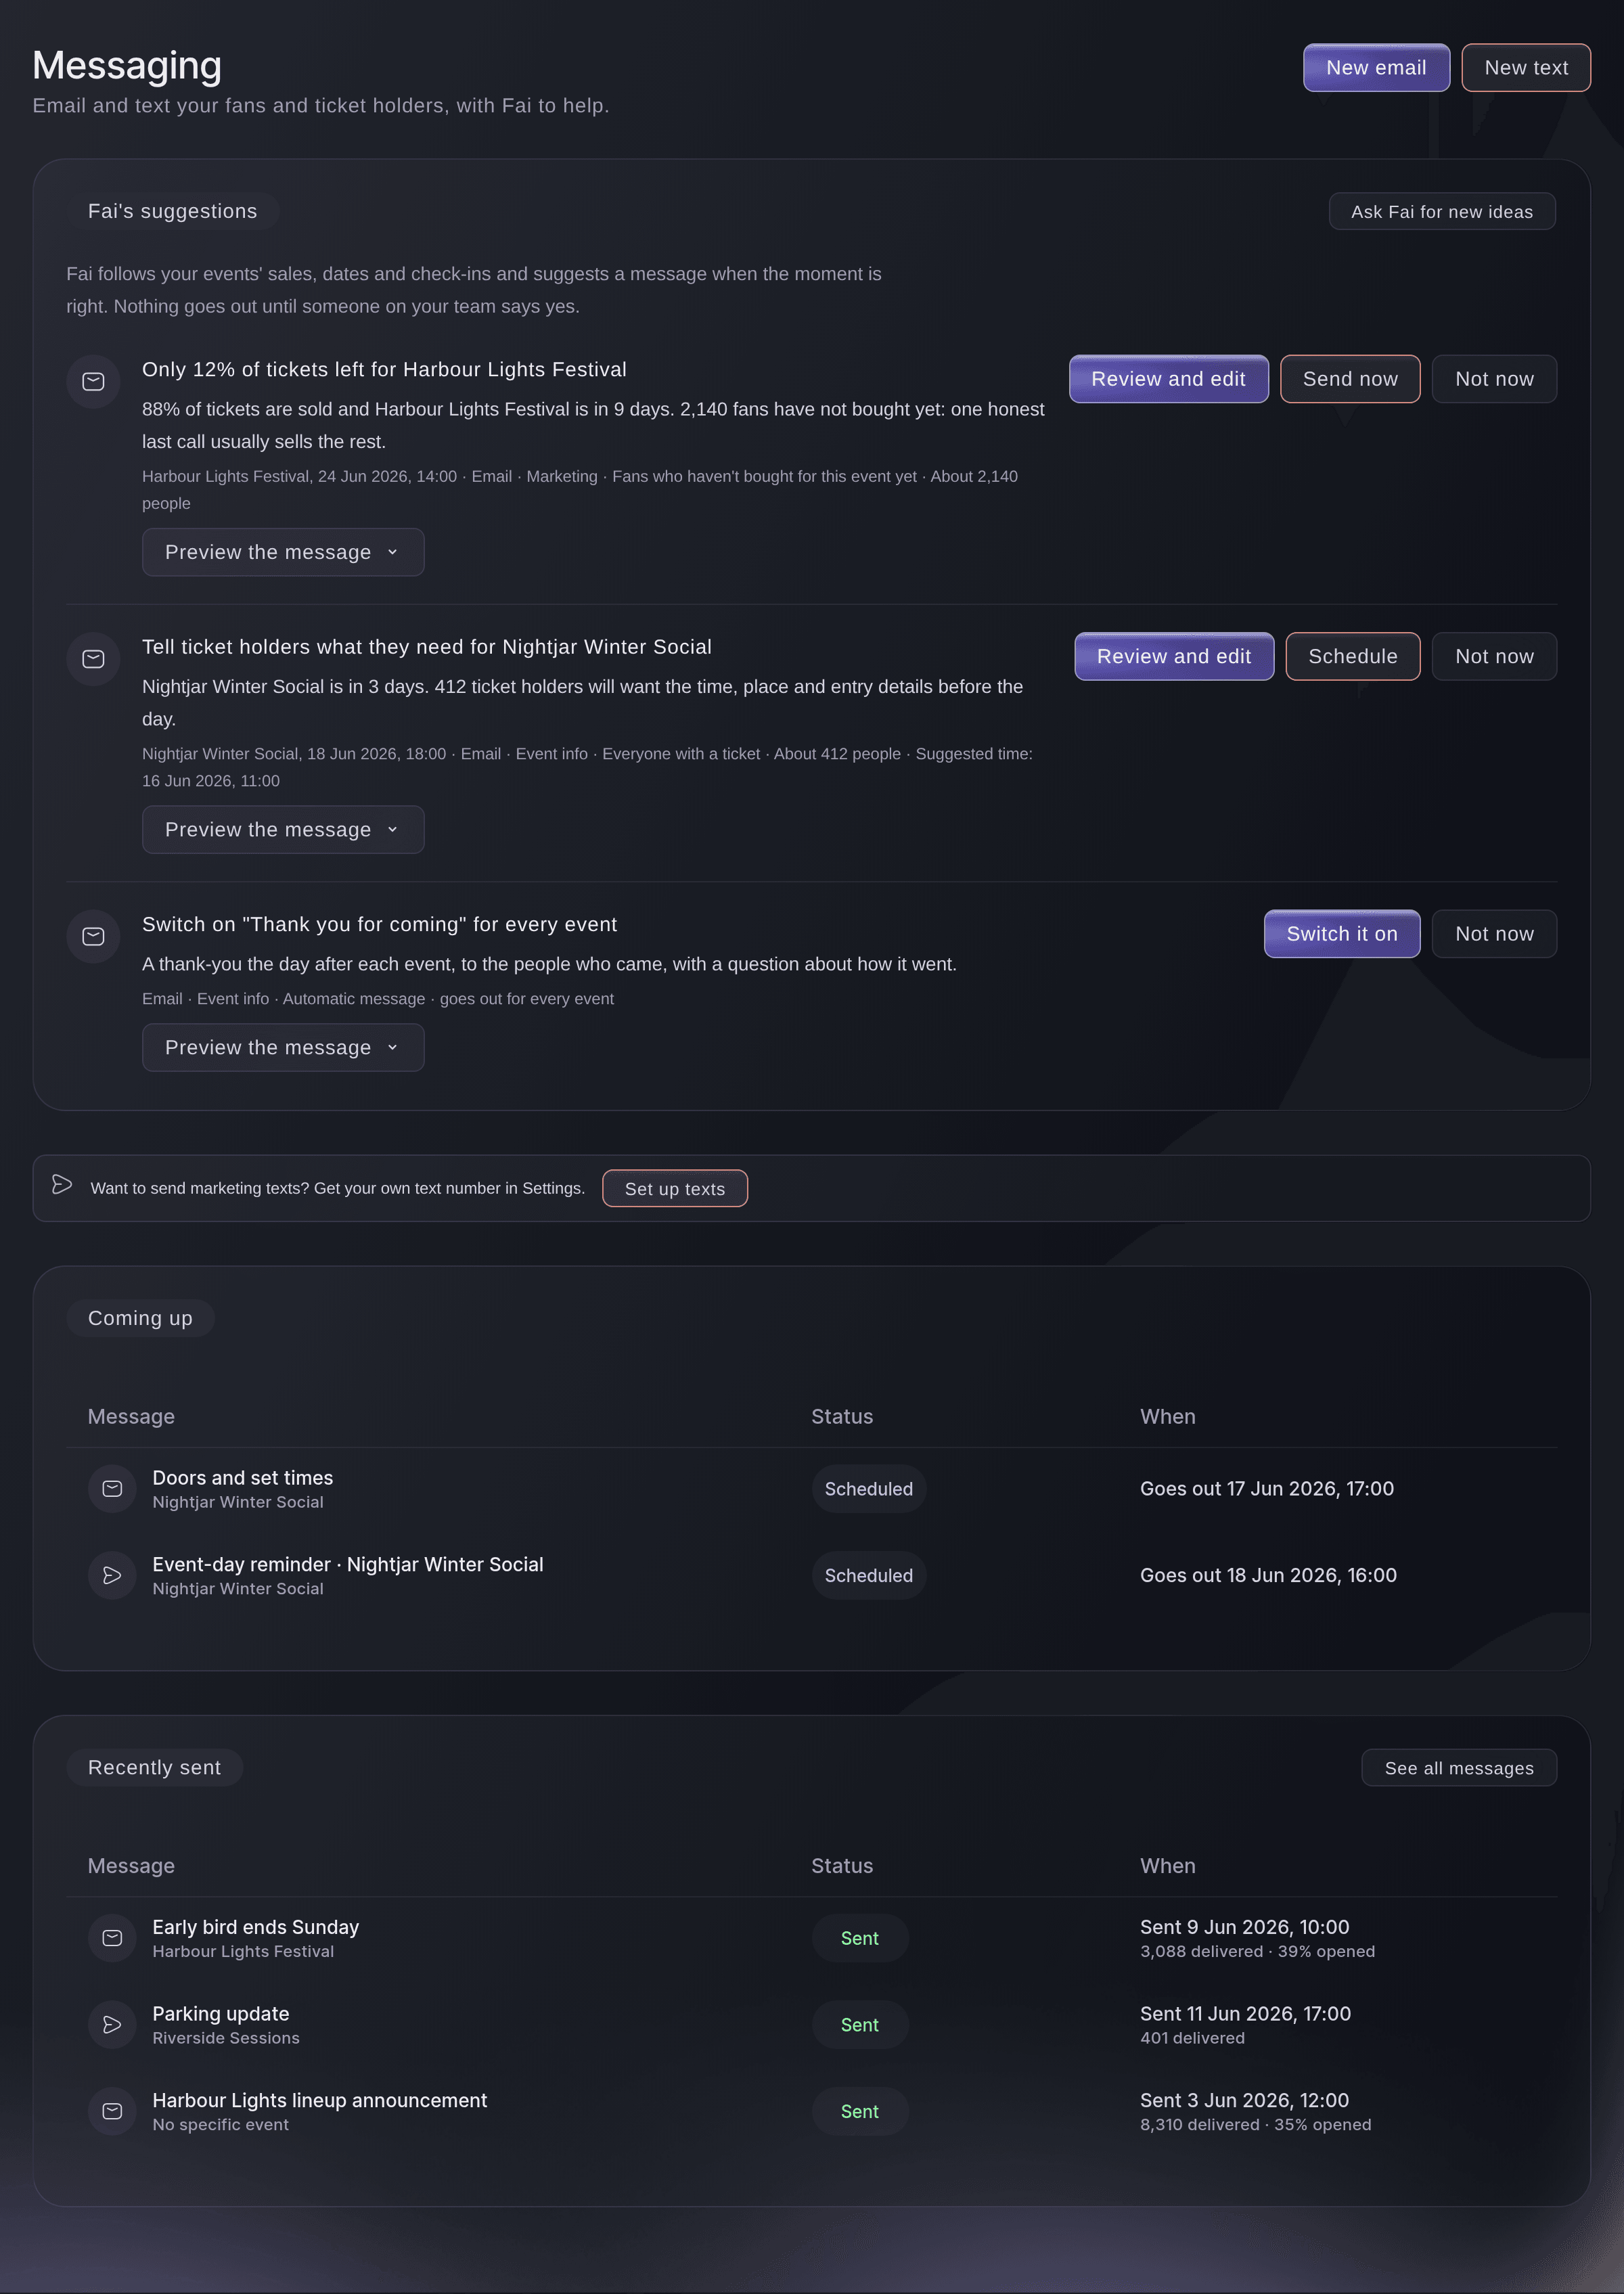
Task: Click the email icon for Early bird ends Sunday
Action: (x=112, y=1938)
